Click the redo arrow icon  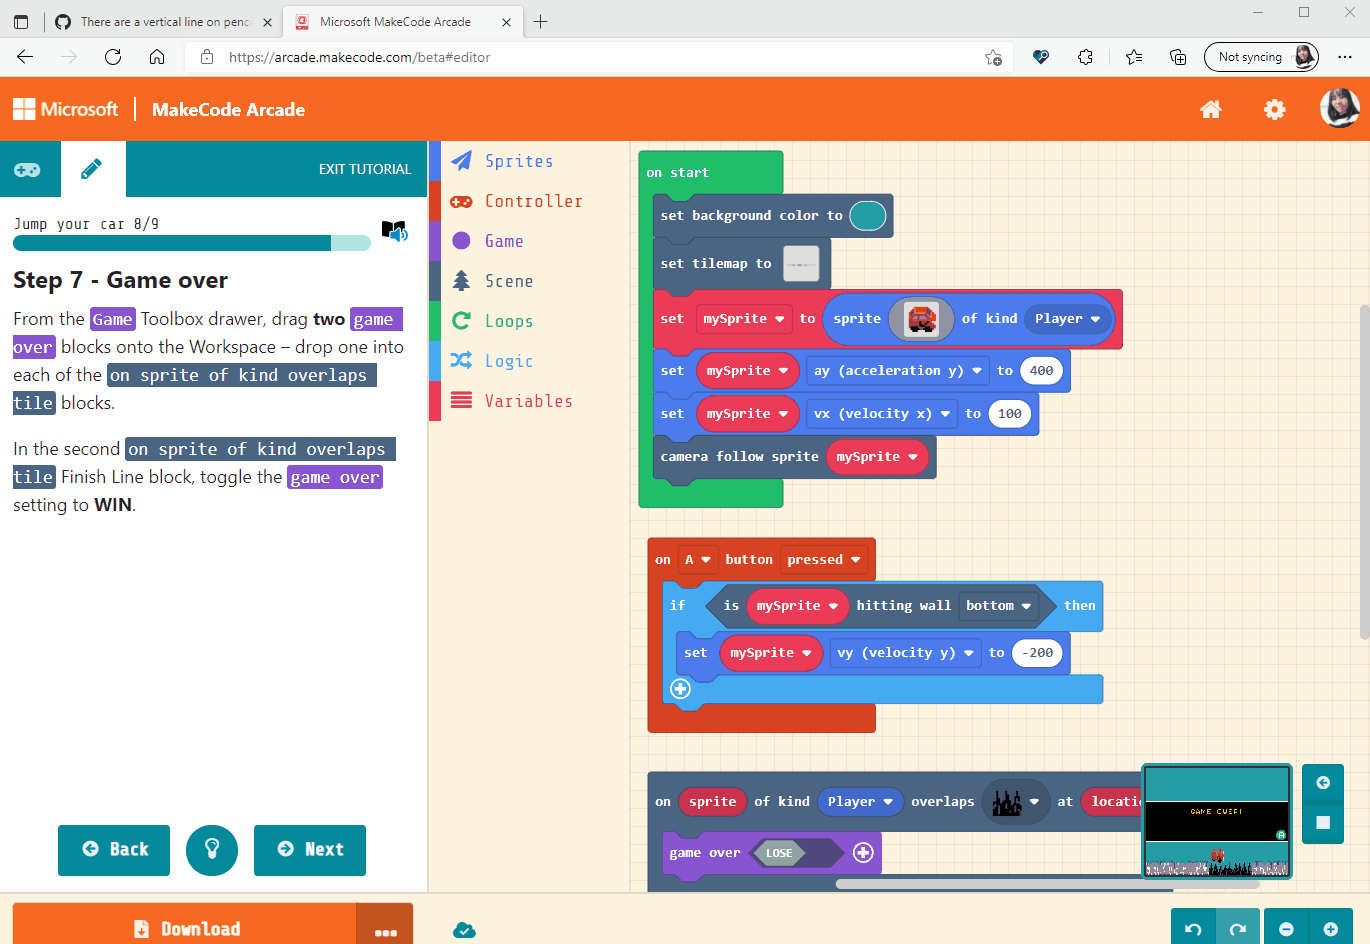[1238, 928]
